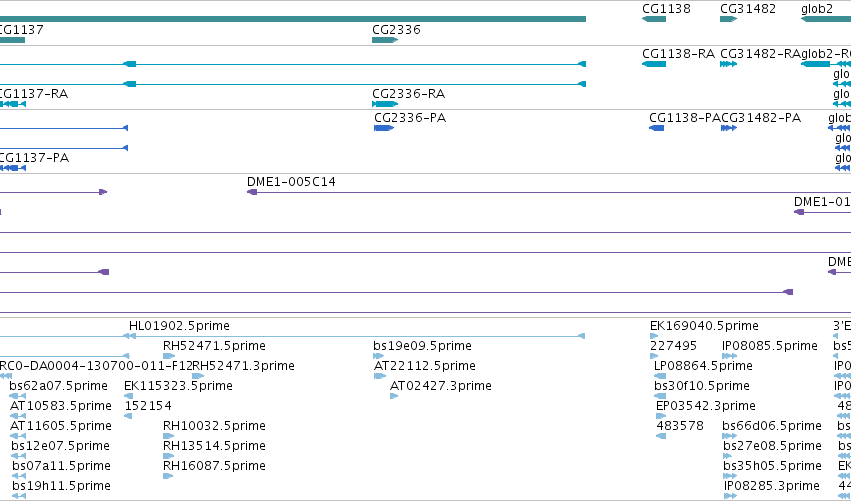Viewport: 851px width, 501px height.
Task: Click the RH16087.5prime EST glyph
Action: tap(168, 476)
